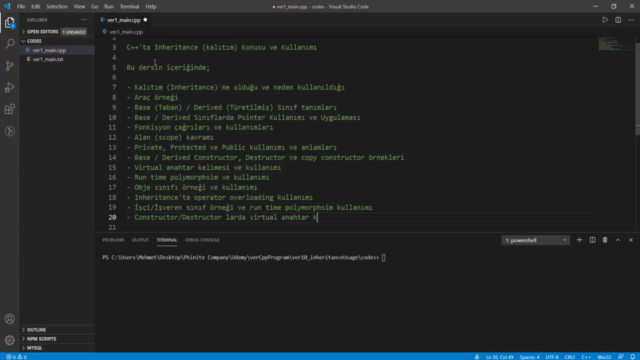Switch to the Debug Console tab

coord(202,240)
